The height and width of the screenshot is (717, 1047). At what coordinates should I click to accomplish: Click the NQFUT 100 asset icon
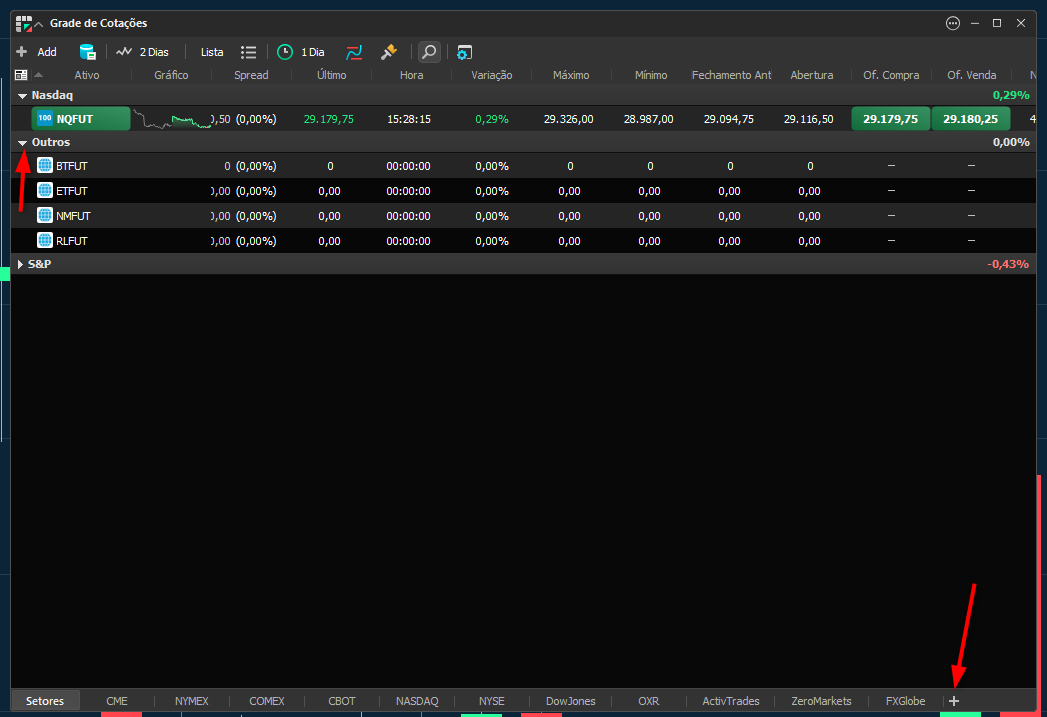point(45,119)
